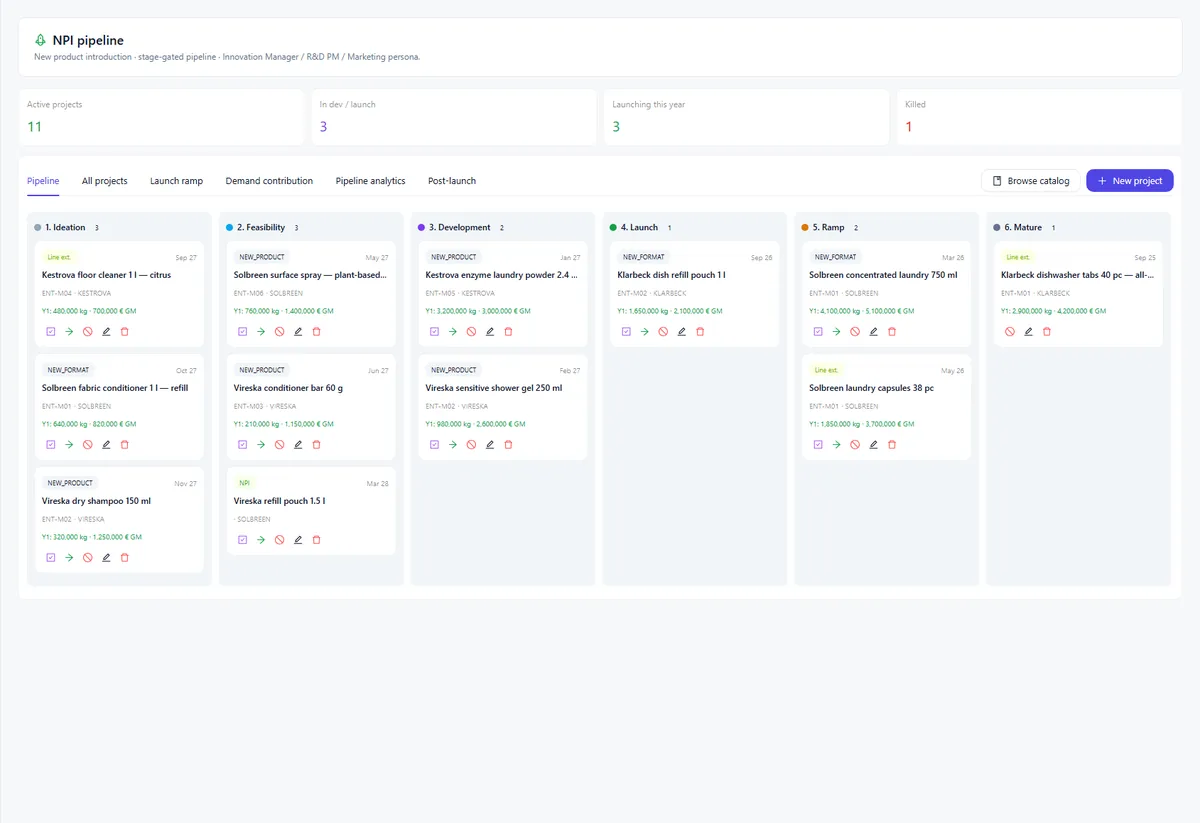
Task: Go to Demand contribution tab
Action: tap(269, 181)
